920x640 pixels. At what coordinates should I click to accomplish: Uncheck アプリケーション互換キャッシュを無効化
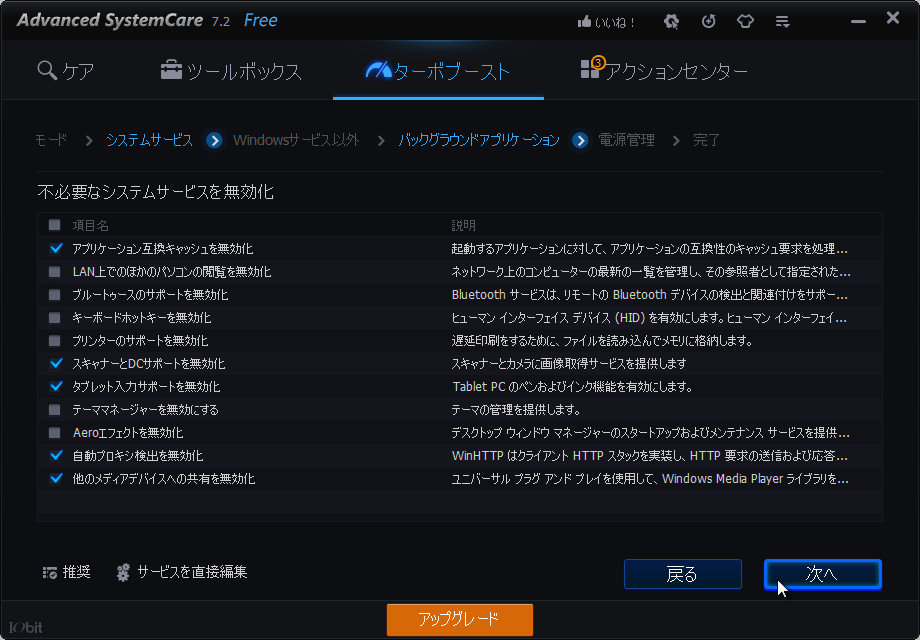tap(55, 248)
